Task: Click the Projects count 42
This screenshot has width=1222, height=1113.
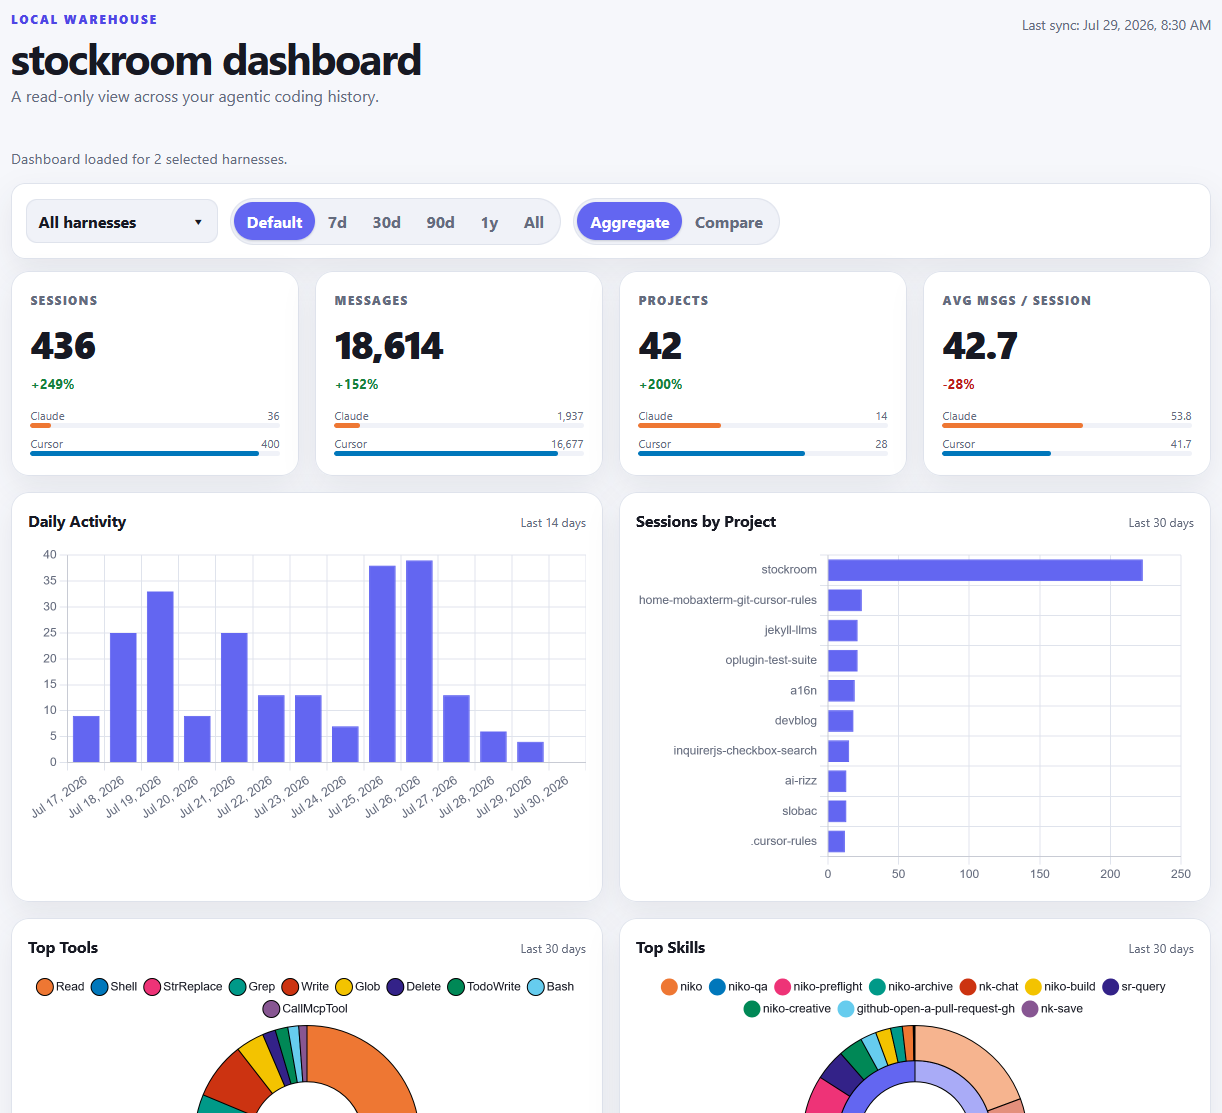Action: point(660,346)
